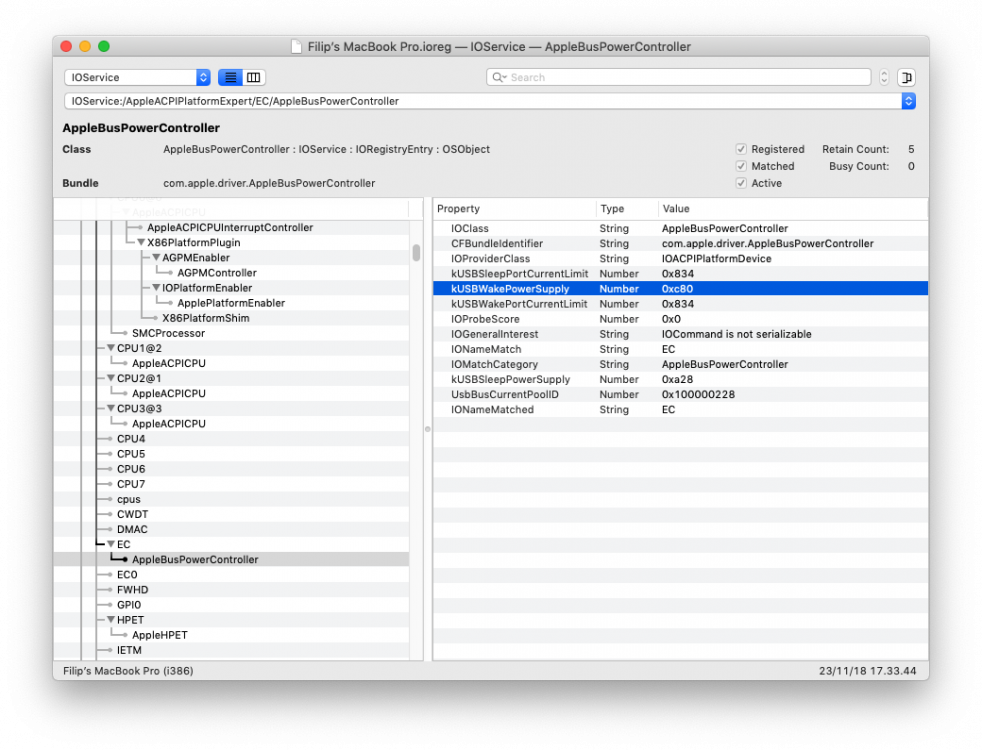Toggle the Registered checkbox
This screenshot has width=982, height=750.
(742, 149)
